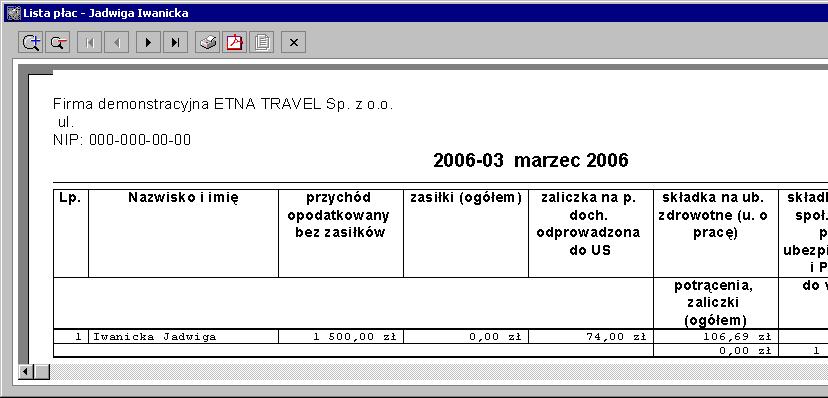
Task: Select the "Iwanicka Jadwiga" name cell
Action: pos(183,337)
